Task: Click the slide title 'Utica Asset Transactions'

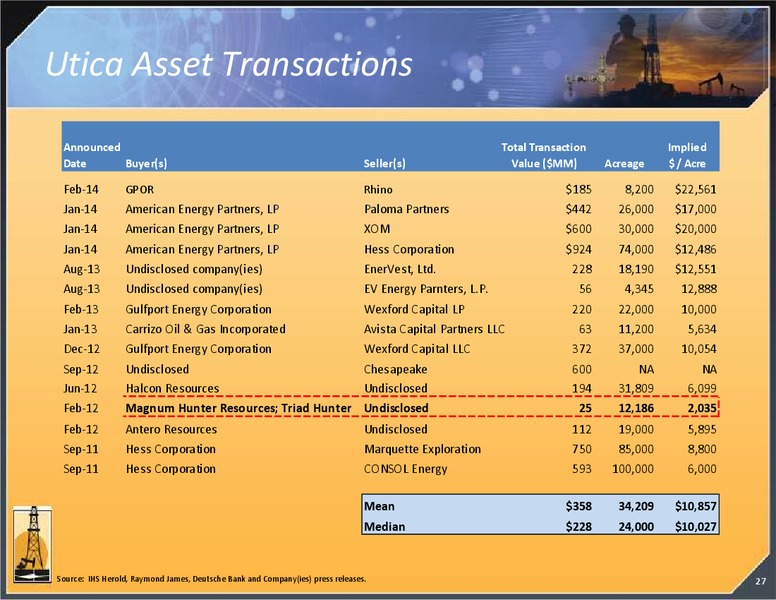Action: click(229, 64)
